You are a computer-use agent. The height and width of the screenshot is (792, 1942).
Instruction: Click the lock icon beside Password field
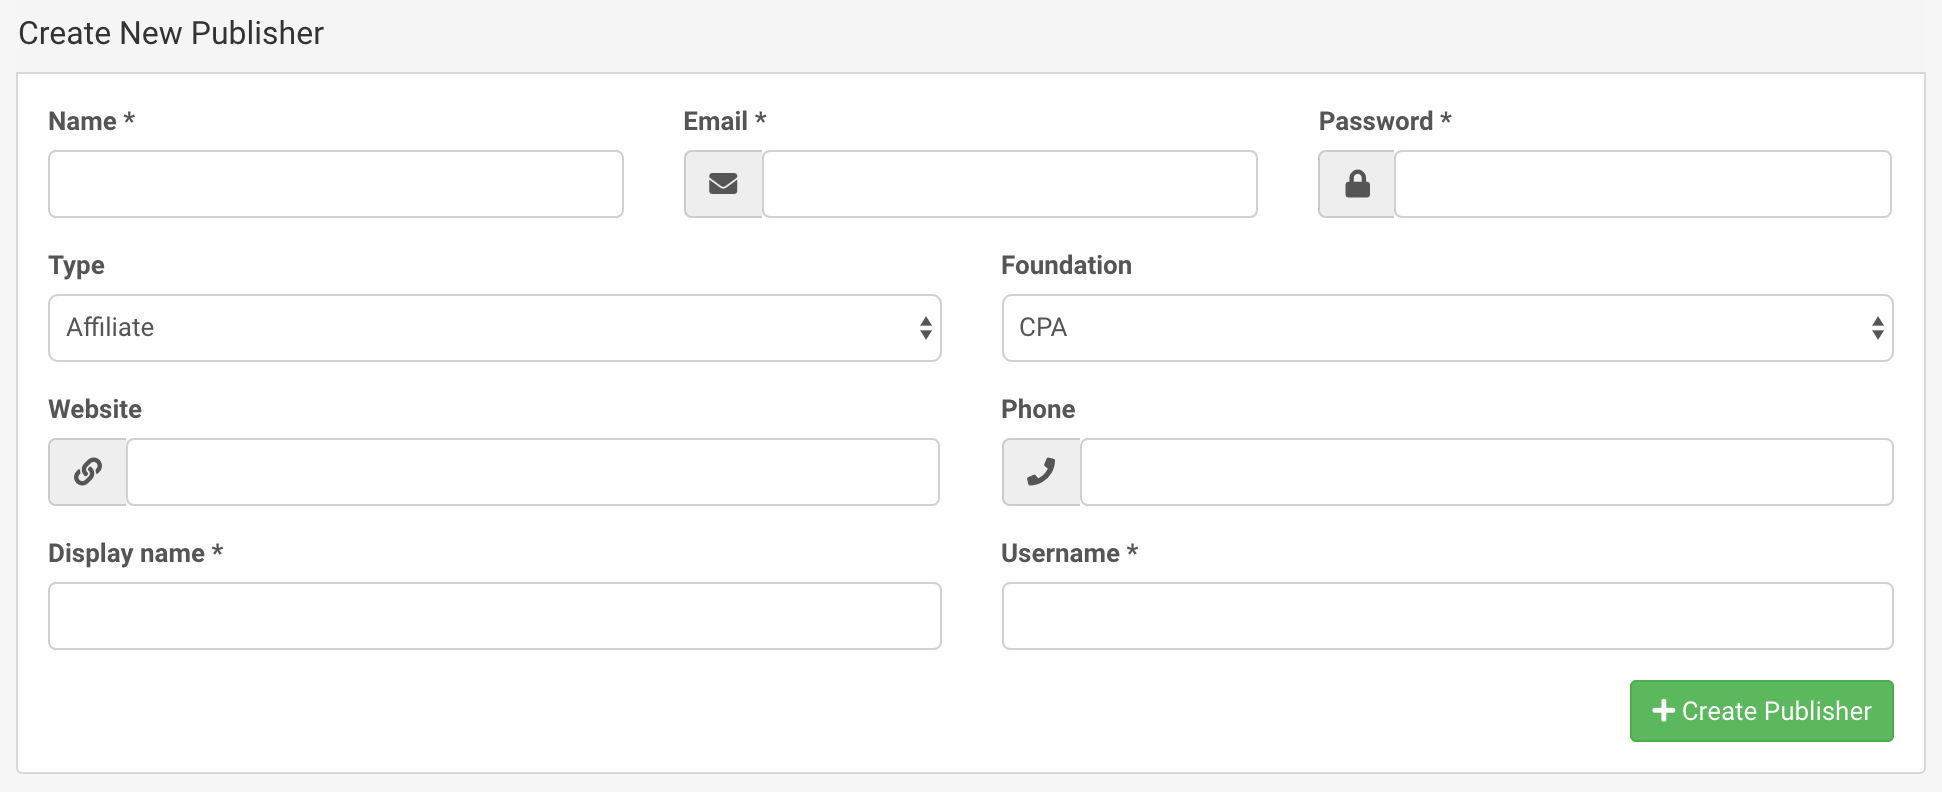[1357, 184]
